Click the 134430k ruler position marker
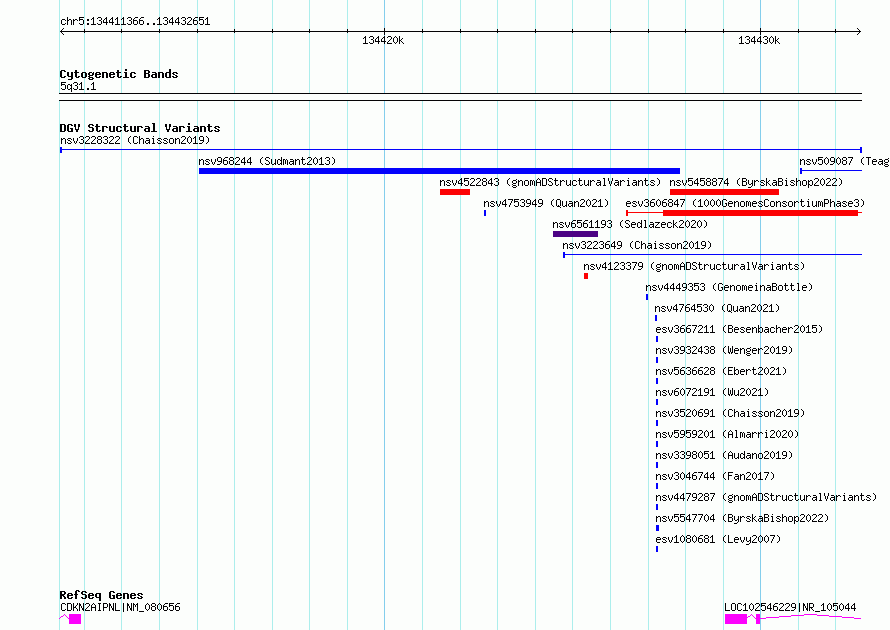The width and height of the screenshot is (890, 630). point(759,40)
